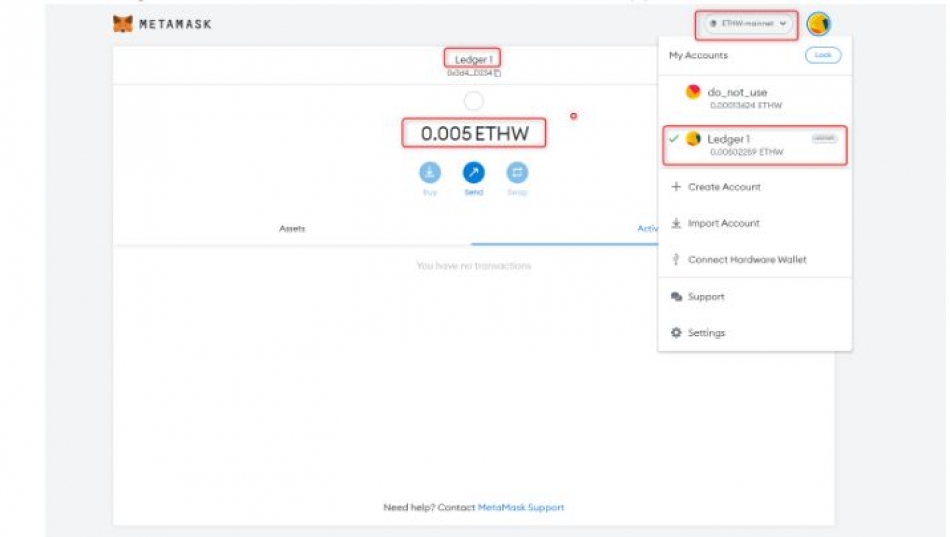Click the Lock button

click(x=823, y=55)
